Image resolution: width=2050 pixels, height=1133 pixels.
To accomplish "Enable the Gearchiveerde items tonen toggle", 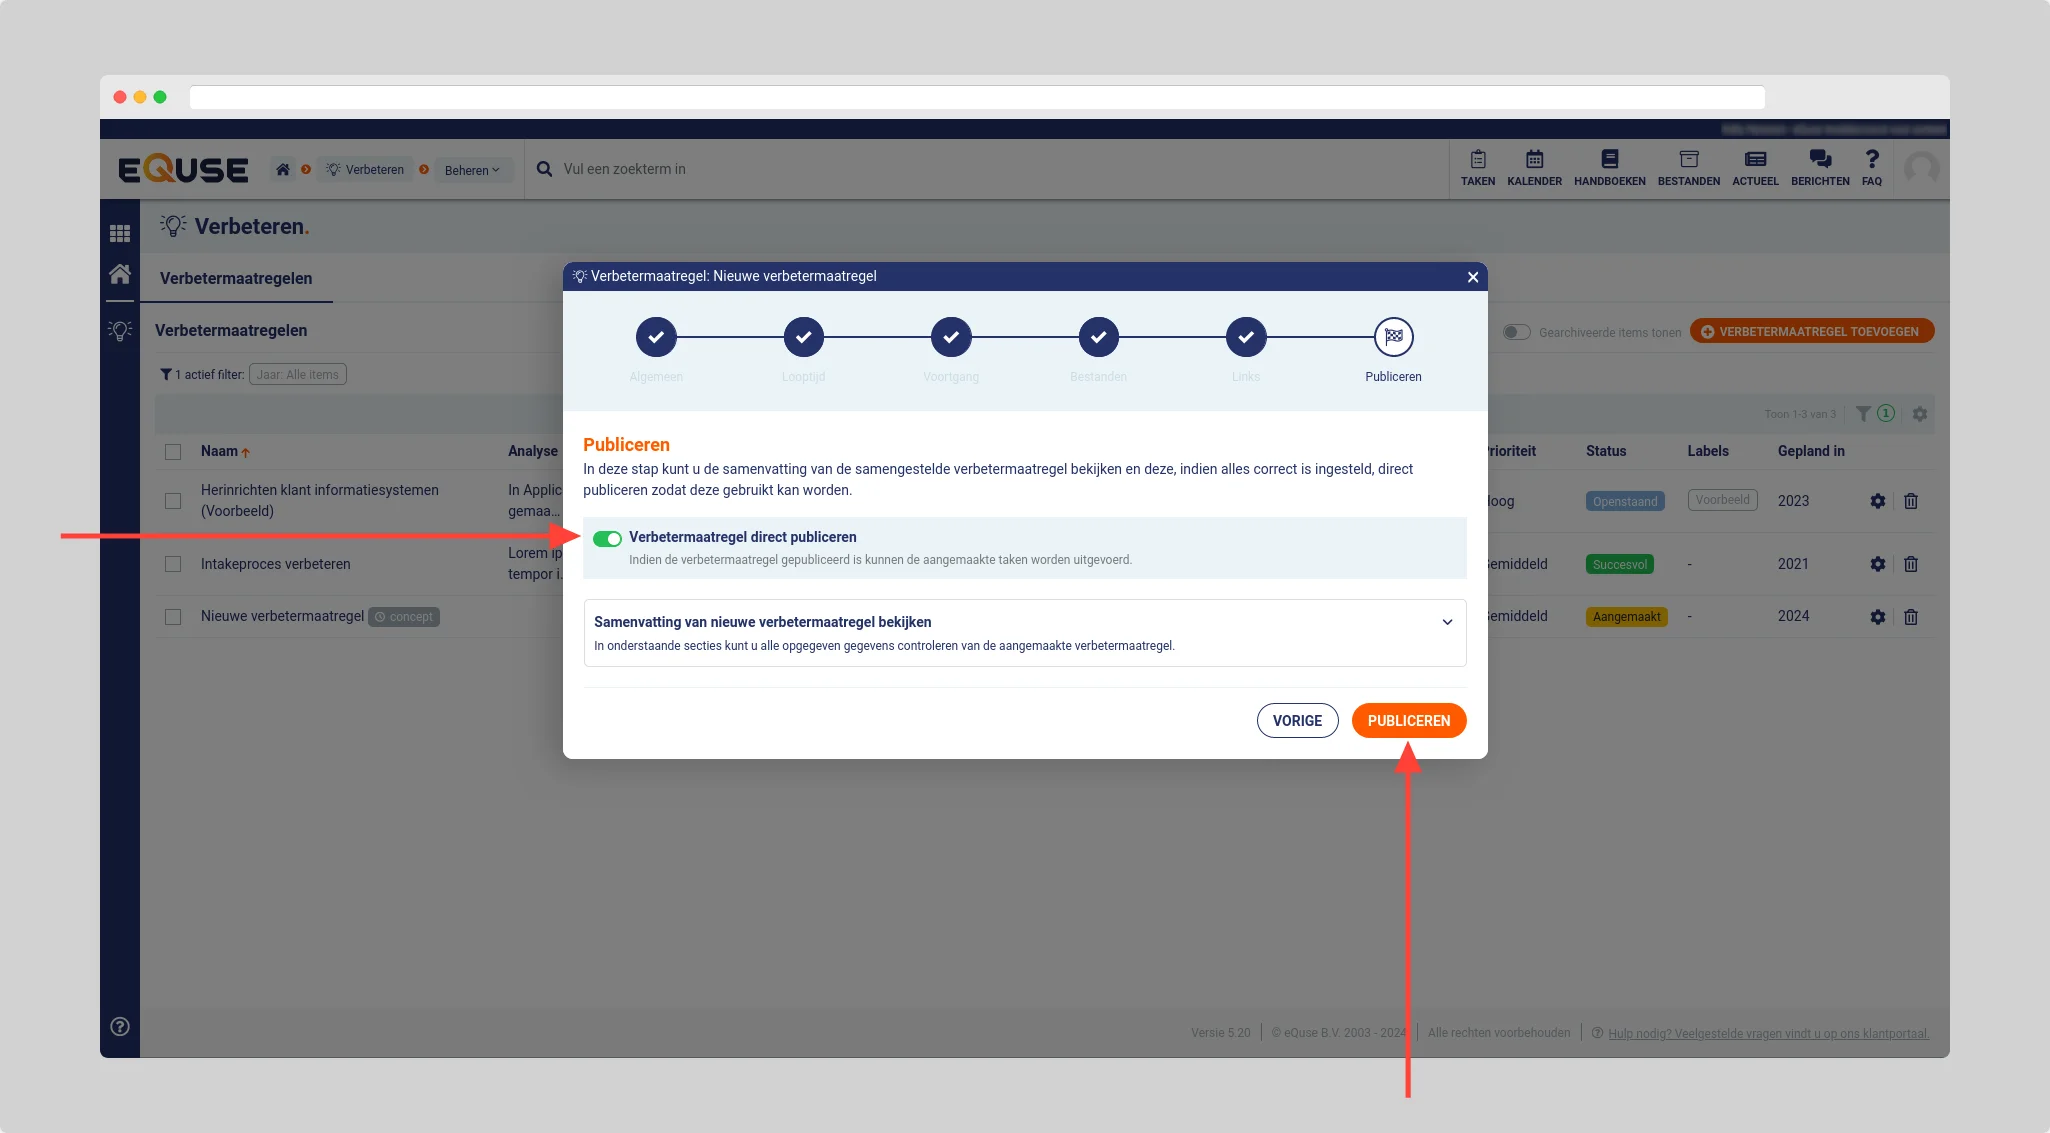I will pos(1516,332).
